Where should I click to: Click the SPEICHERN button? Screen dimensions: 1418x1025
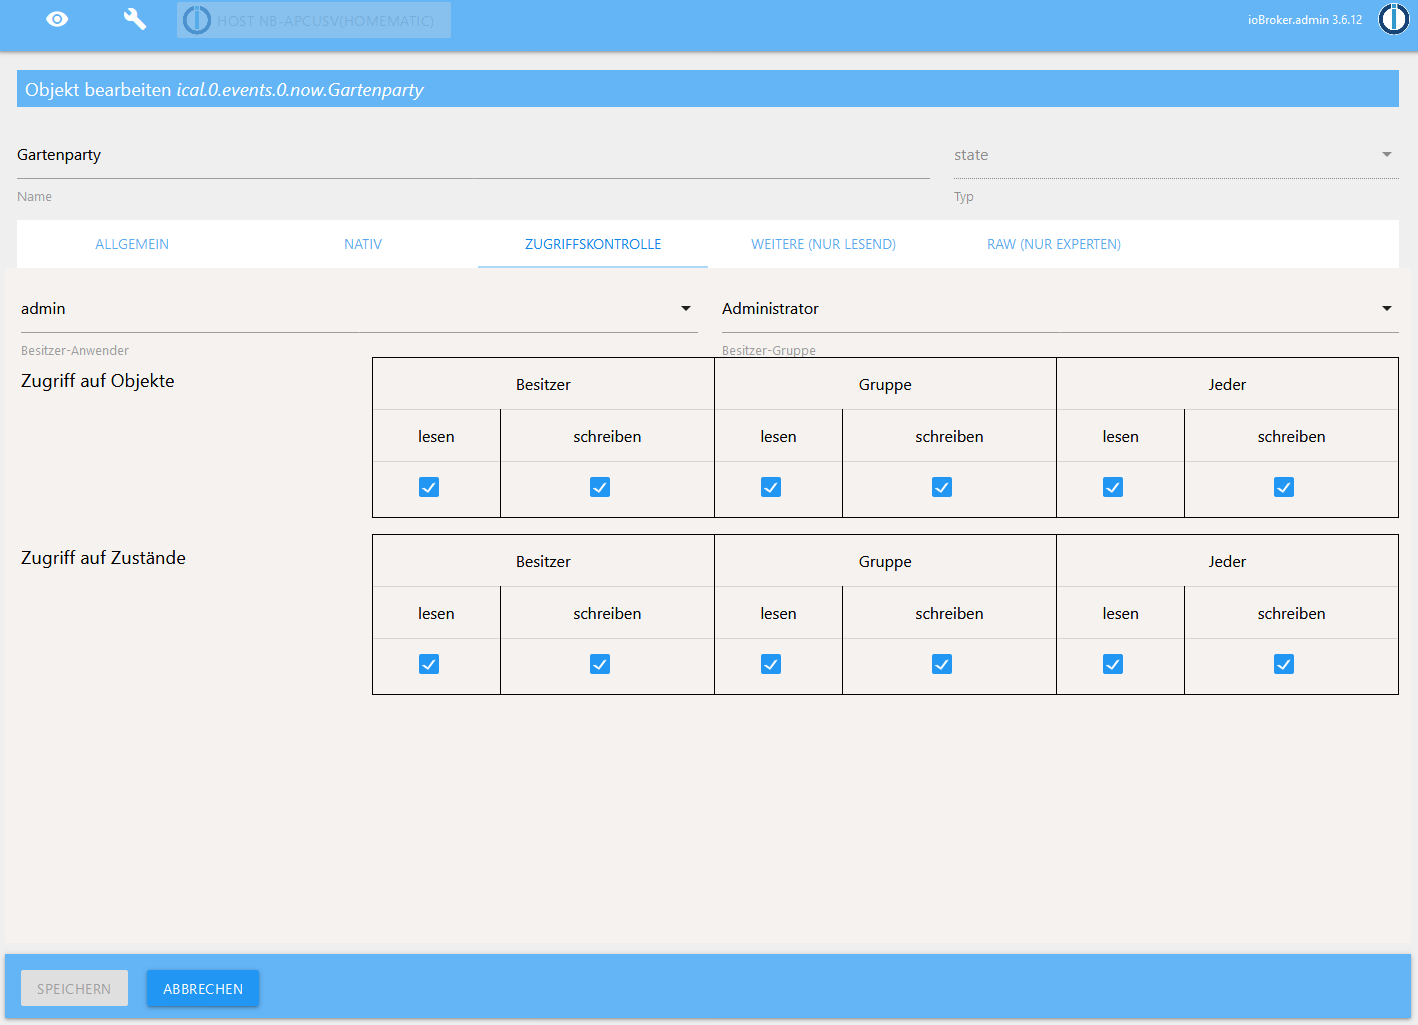74,988
